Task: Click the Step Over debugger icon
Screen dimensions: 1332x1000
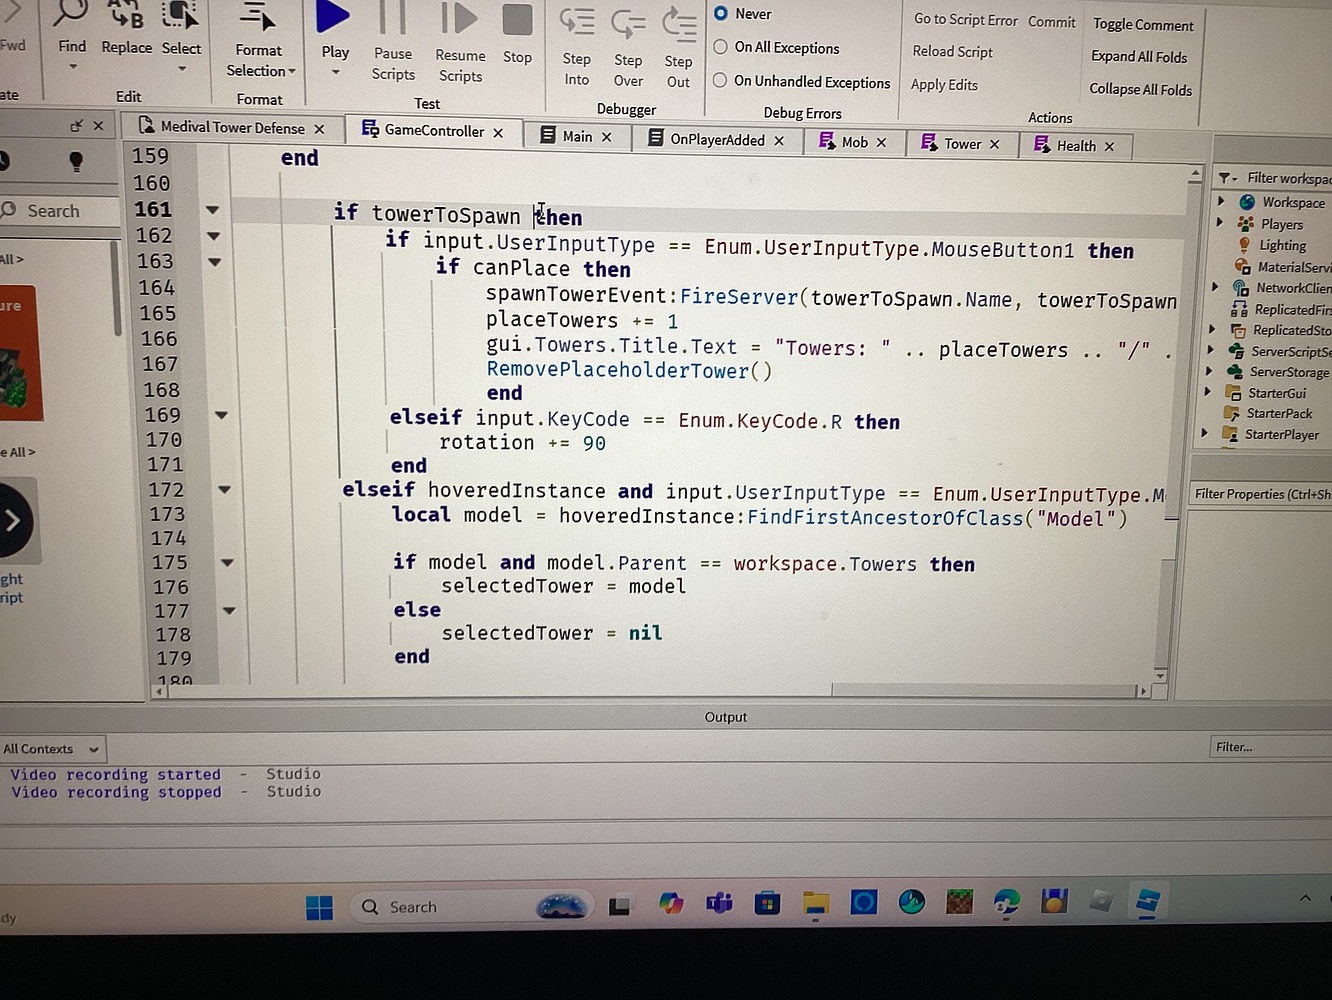Action: click(x=628, y=25)
